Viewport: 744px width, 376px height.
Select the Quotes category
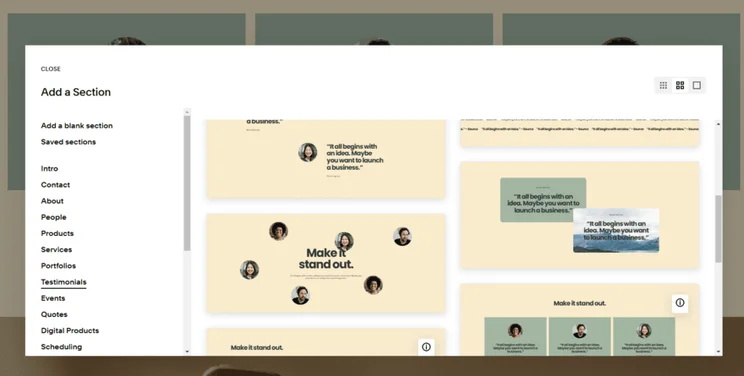(54, 314)
